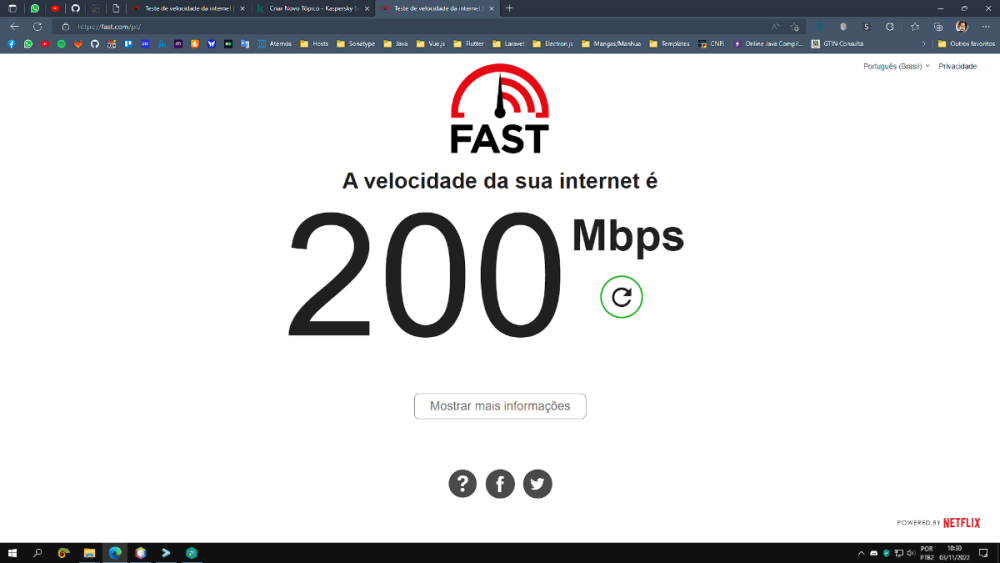Switch to the first Teste de velocidade tab
The image size is (1000, 563).
pos(188,8)
